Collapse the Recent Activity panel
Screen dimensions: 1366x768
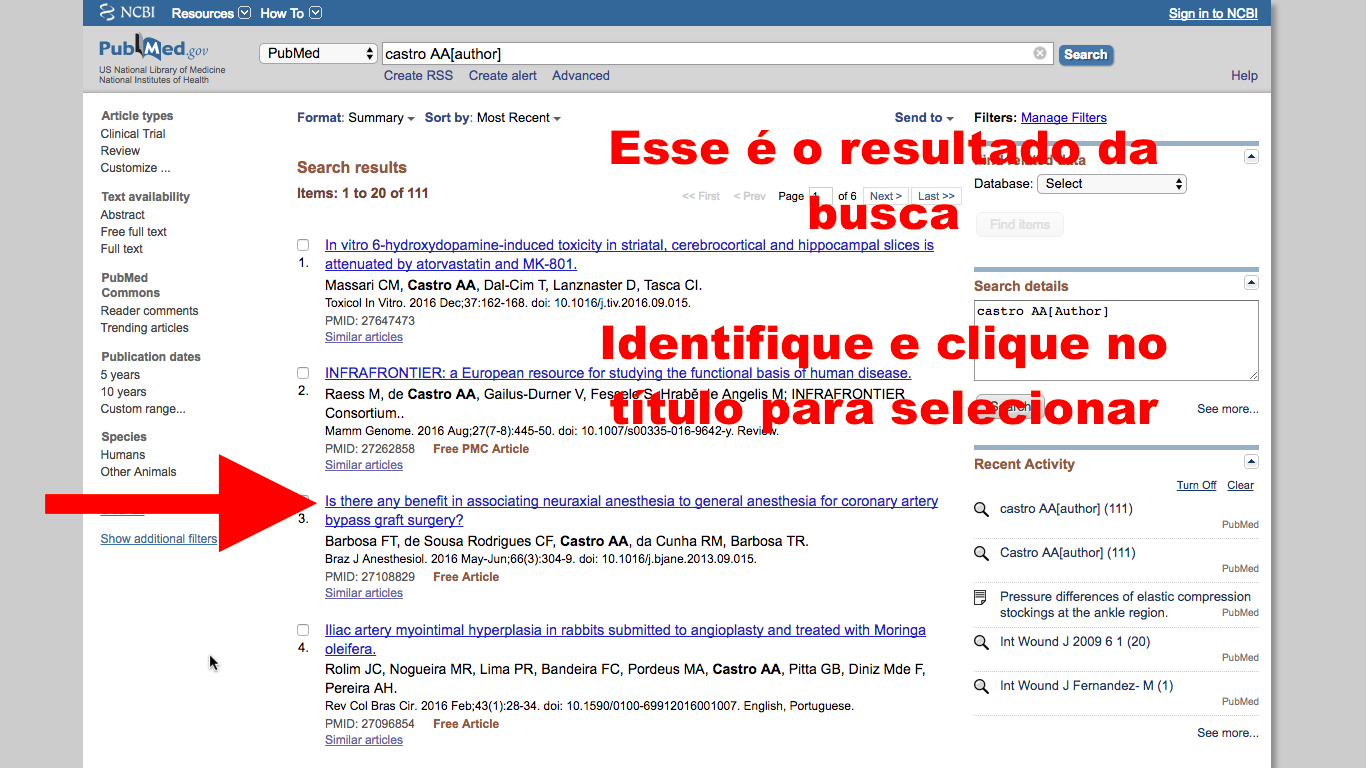1250,462
